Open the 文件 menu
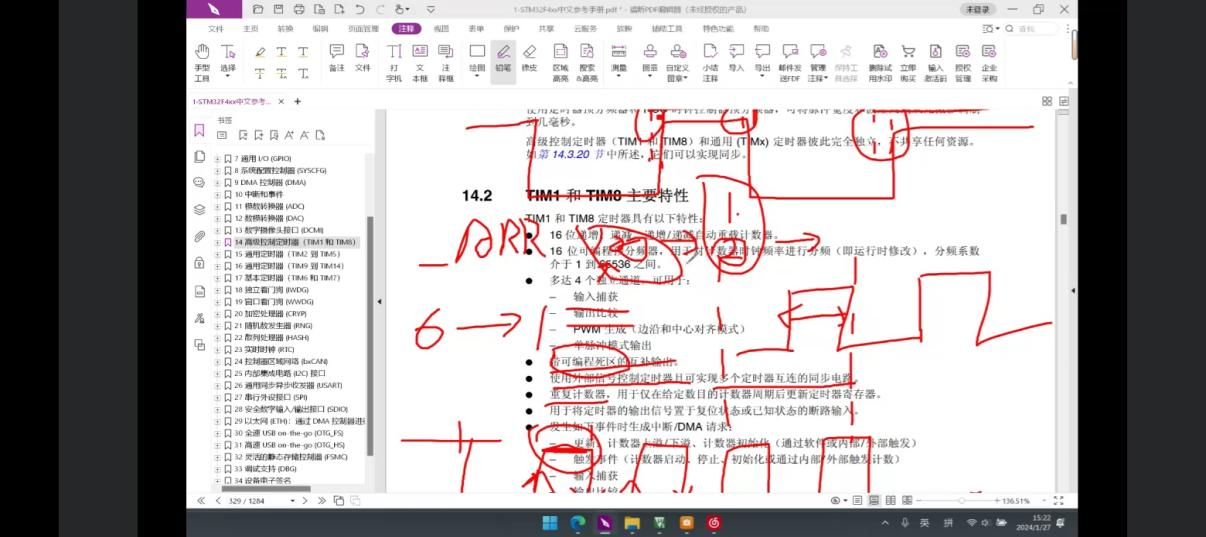The height and width of the screenshot is (537, 1206). point(216,29)
